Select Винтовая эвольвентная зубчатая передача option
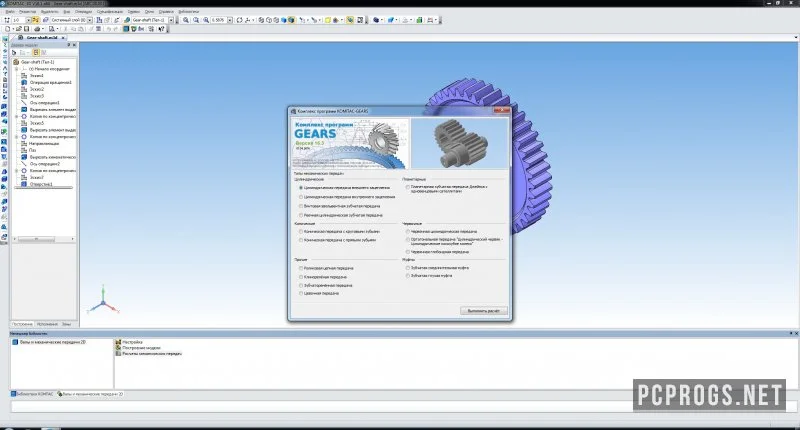The image size is (800, 430). [x=301, y=206]
